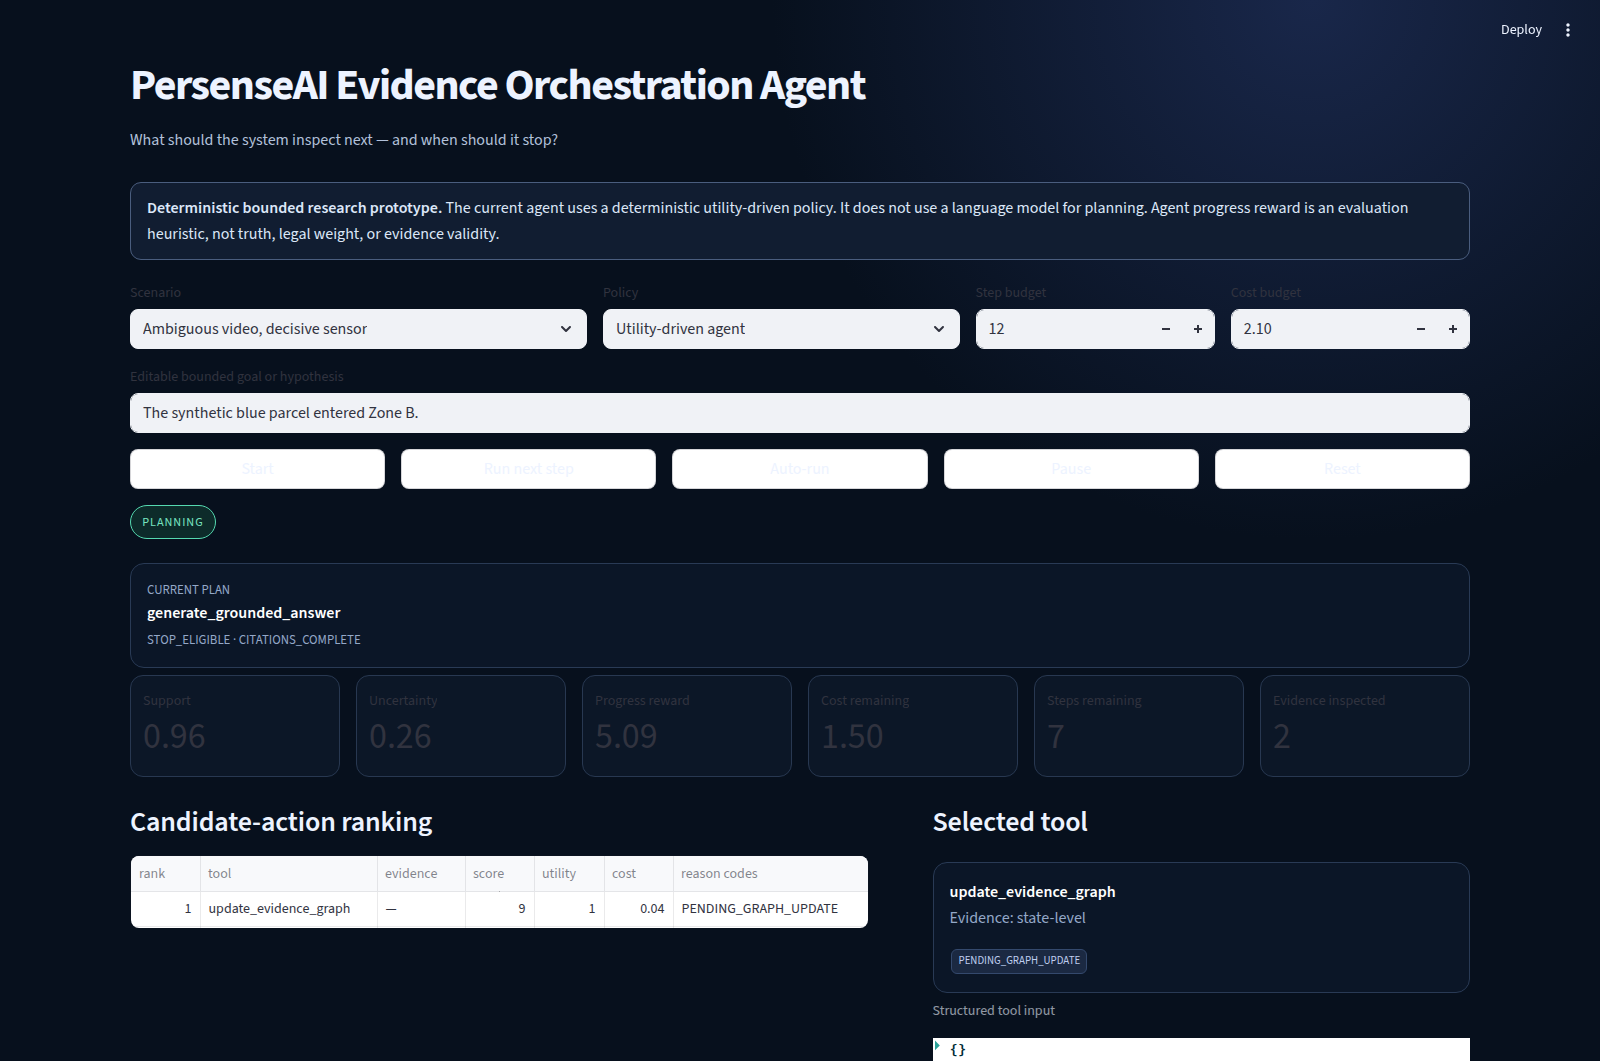Screen dimensions: 1600x1061
Task: Sort table by tool column header
Action: click(289, 874)
